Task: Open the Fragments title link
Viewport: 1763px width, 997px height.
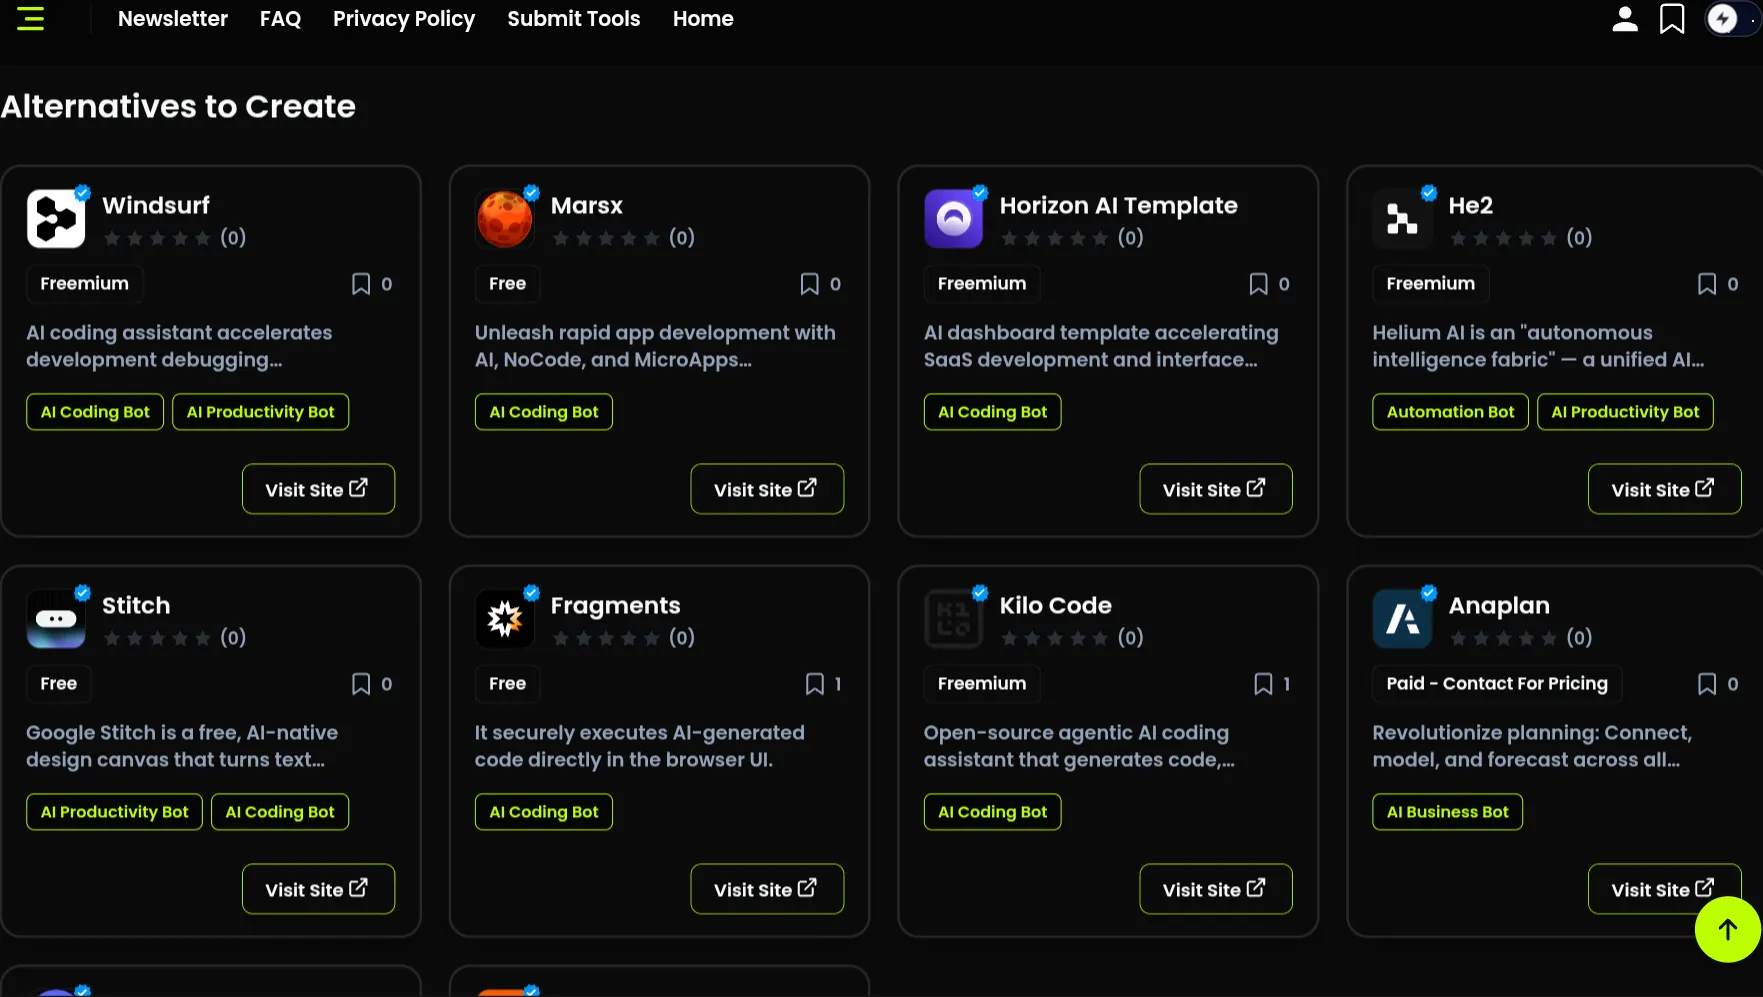Action: (615, 605)
